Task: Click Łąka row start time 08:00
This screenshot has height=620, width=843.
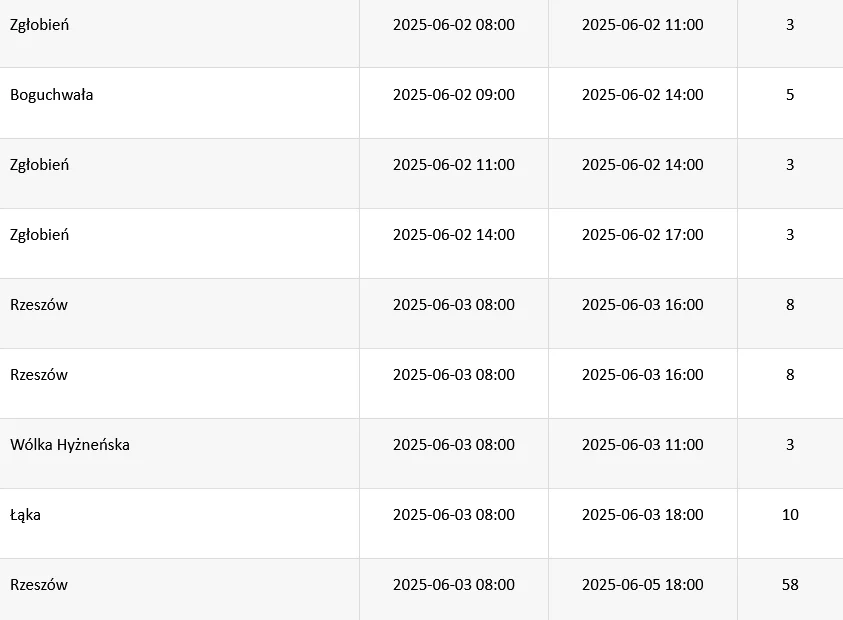Action: [453, 515]
